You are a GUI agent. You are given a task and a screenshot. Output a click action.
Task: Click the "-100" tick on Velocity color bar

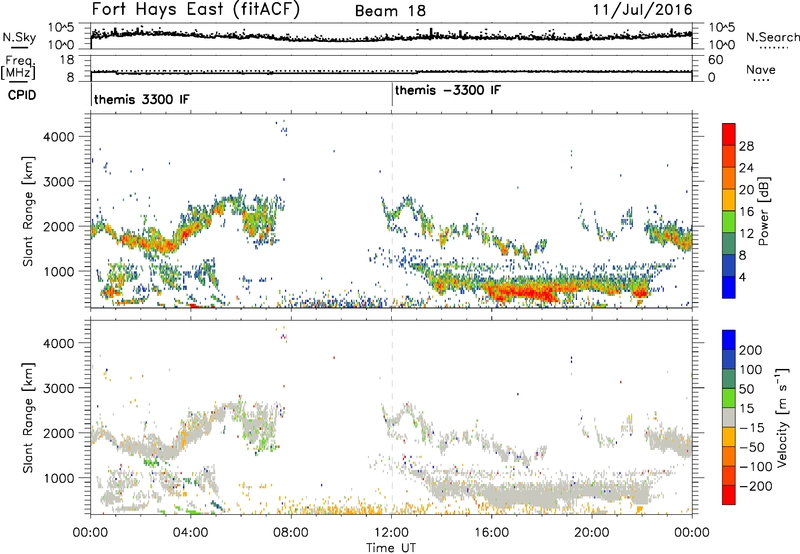756,467
